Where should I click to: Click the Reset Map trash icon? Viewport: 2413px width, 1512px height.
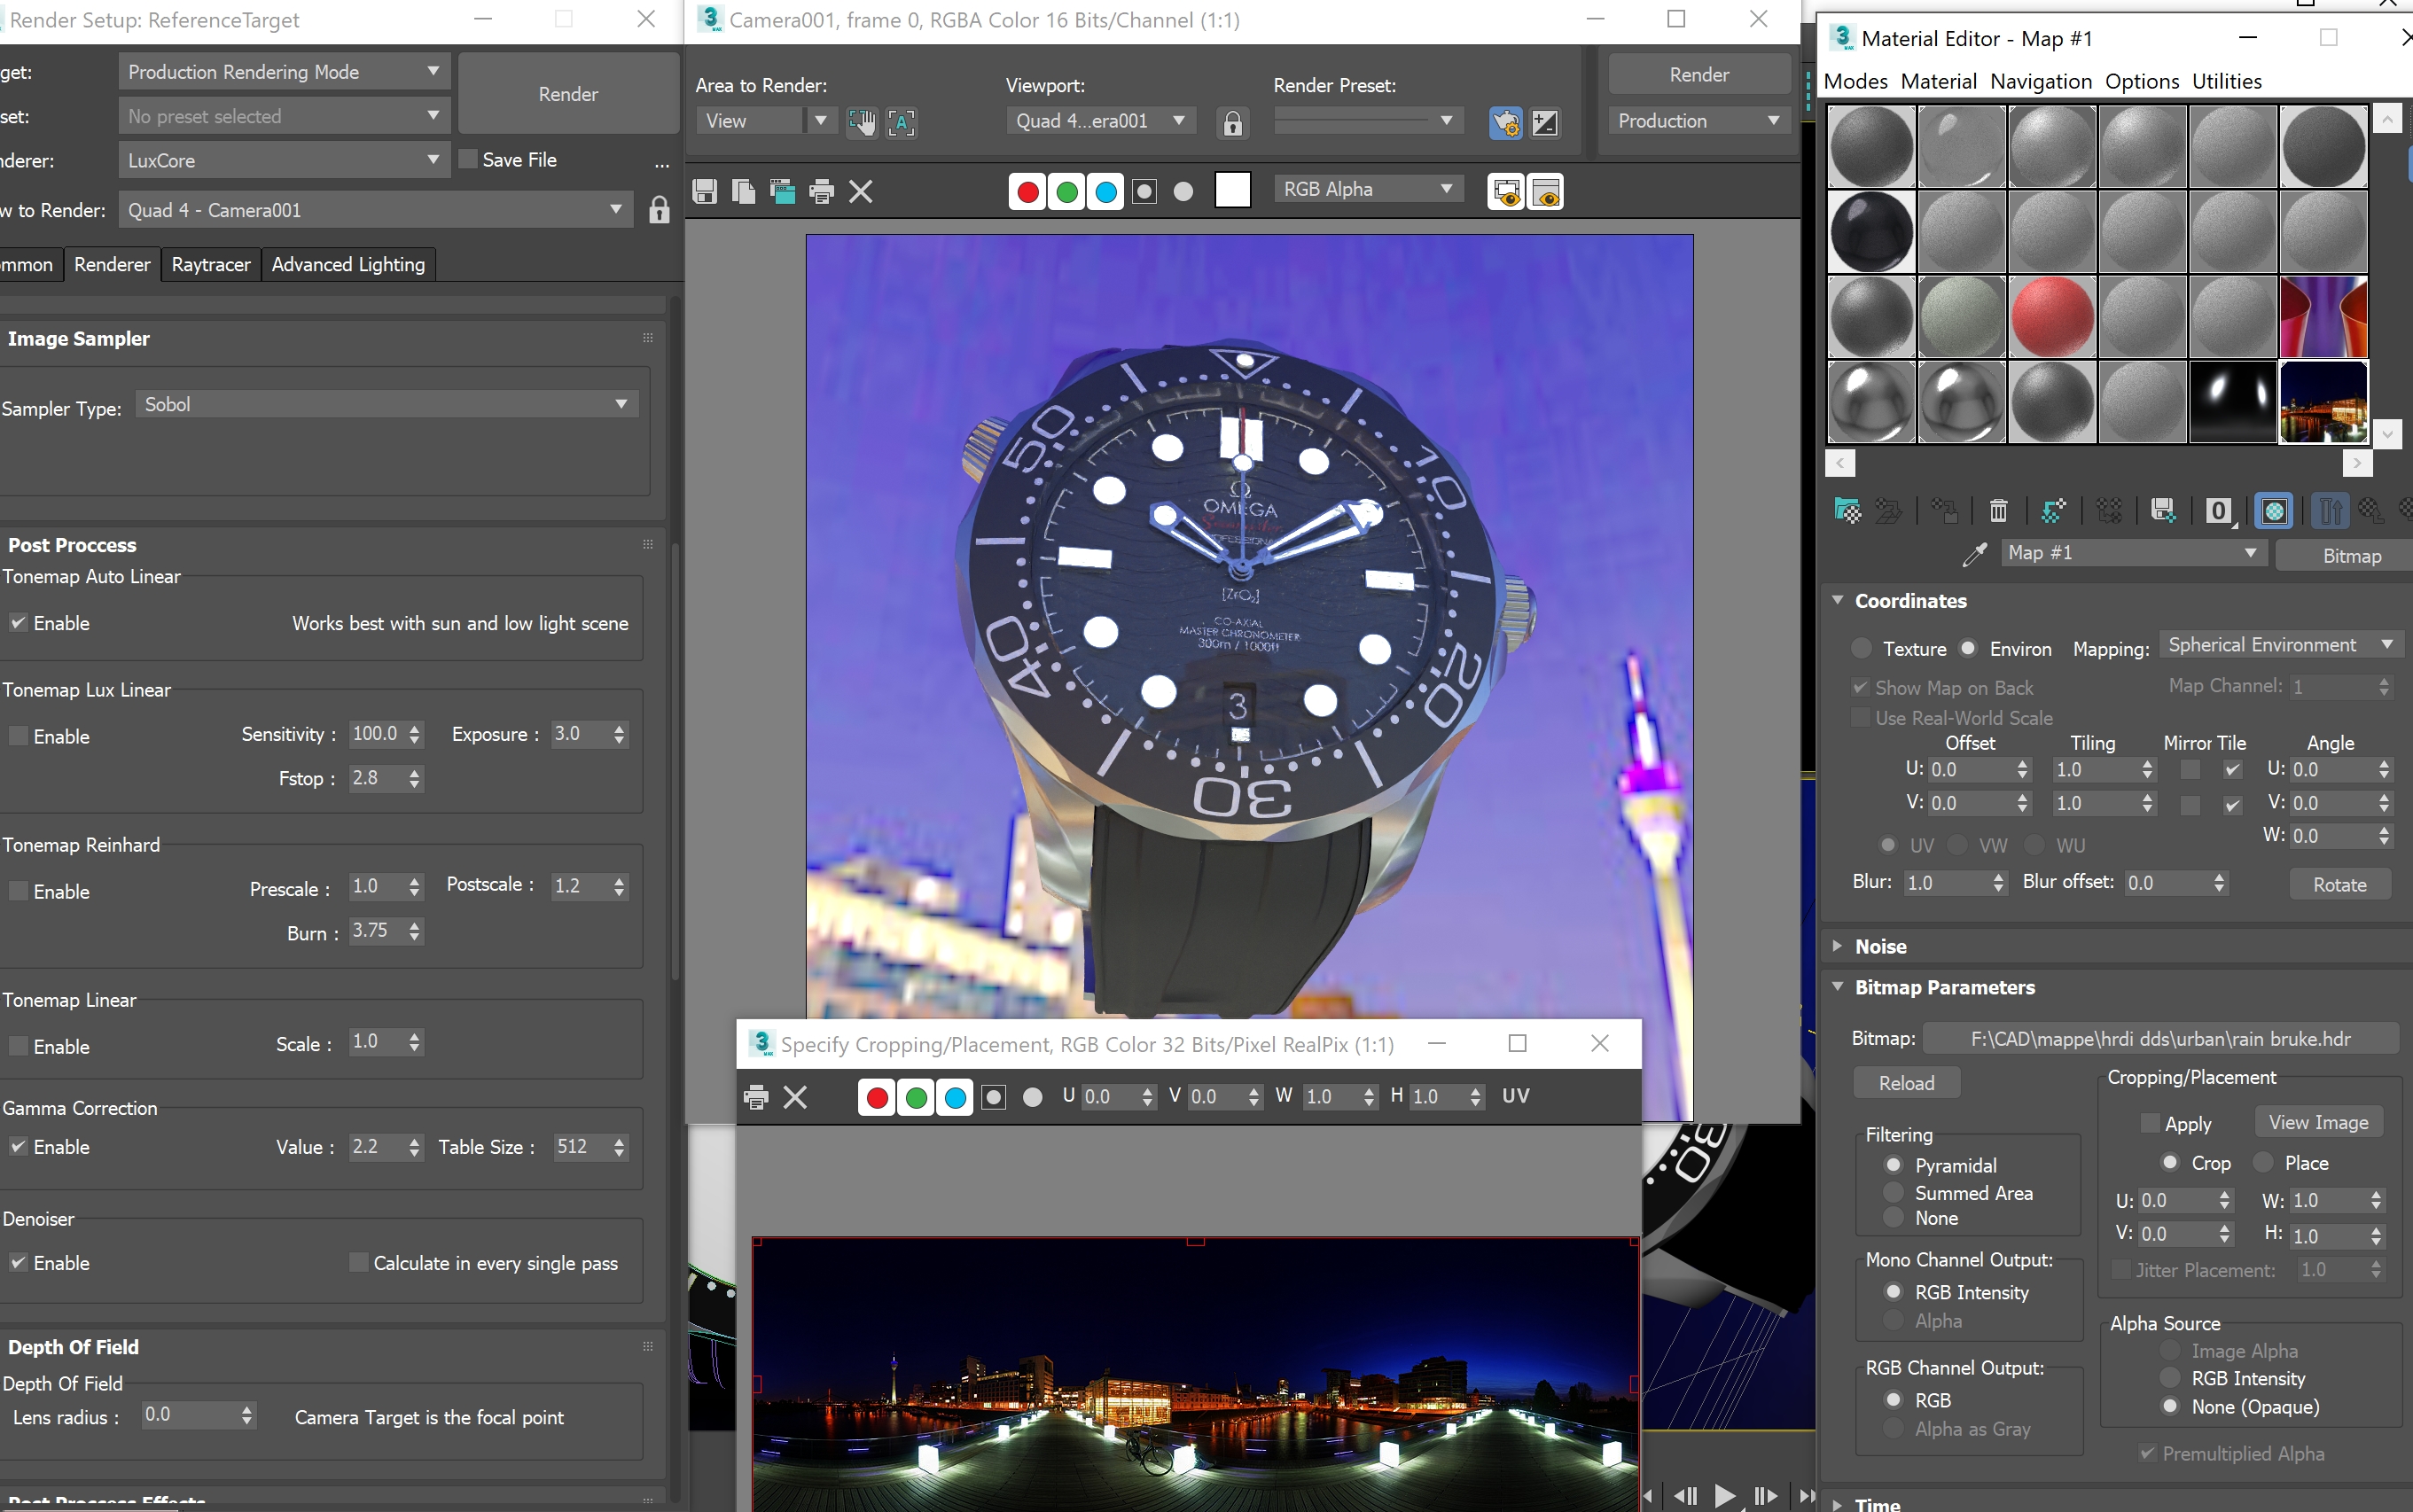[2000, 512]
